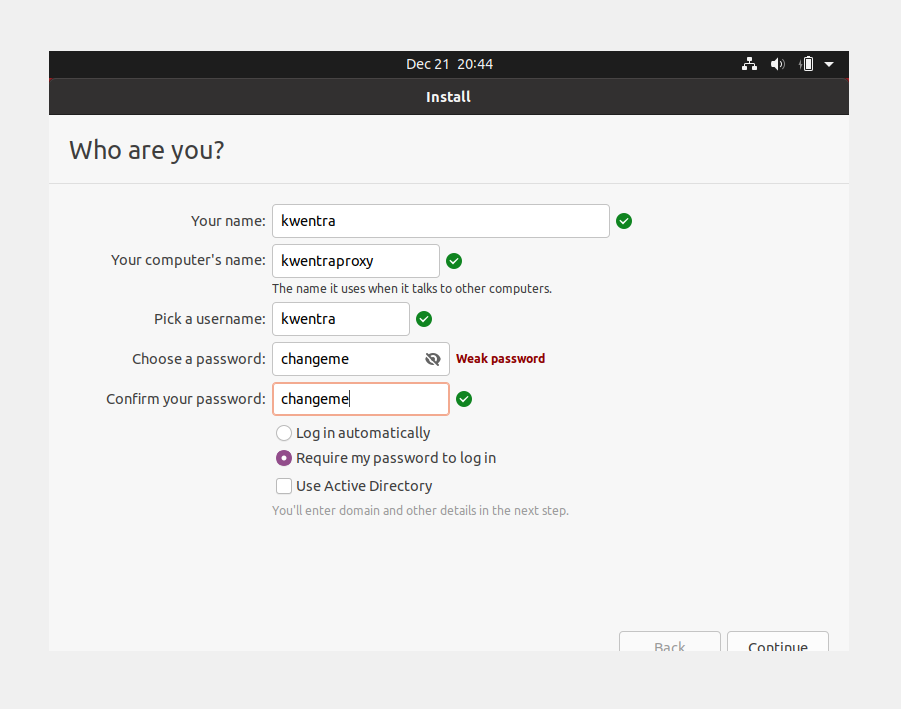Focus the Confirm your password field
This screenshot has width=901, height=709.
(x=361, y=399)
